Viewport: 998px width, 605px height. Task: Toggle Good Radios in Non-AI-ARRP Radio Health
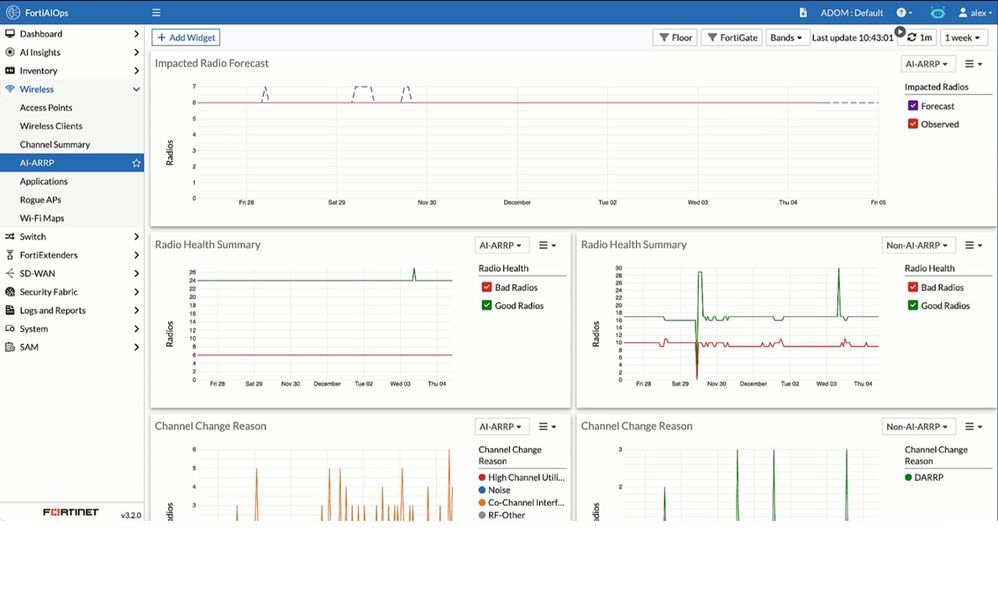point(913,305)
